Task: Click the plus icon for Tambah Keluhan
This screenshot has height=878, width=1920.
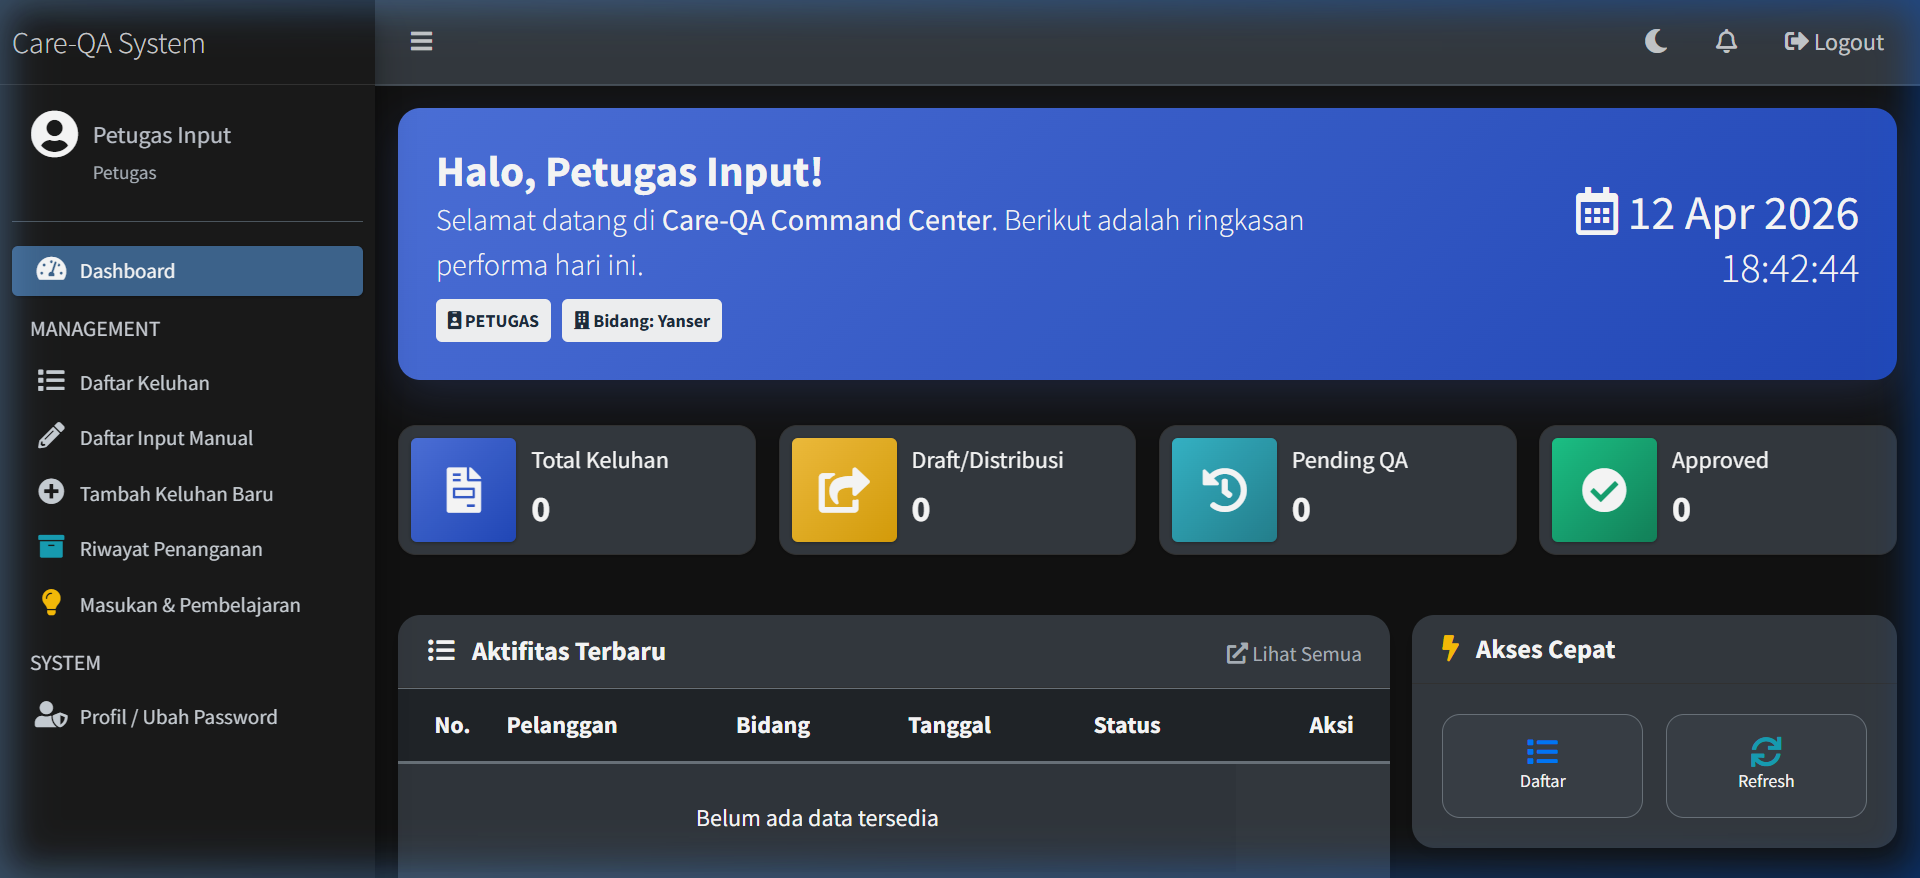Action: [51, 492]
